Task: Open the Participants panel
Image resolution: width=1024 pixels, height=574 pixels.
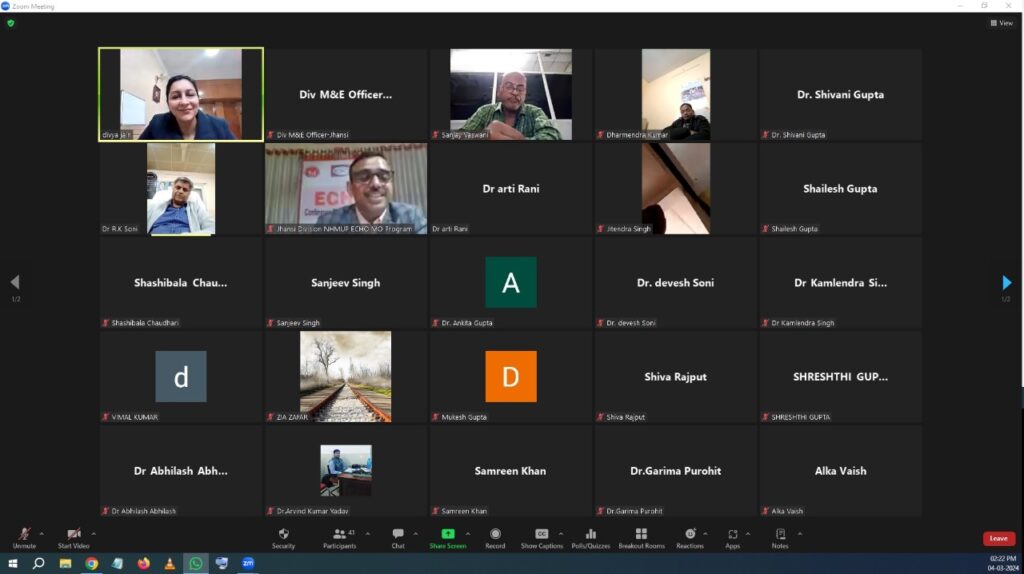Action: point(339,536)
